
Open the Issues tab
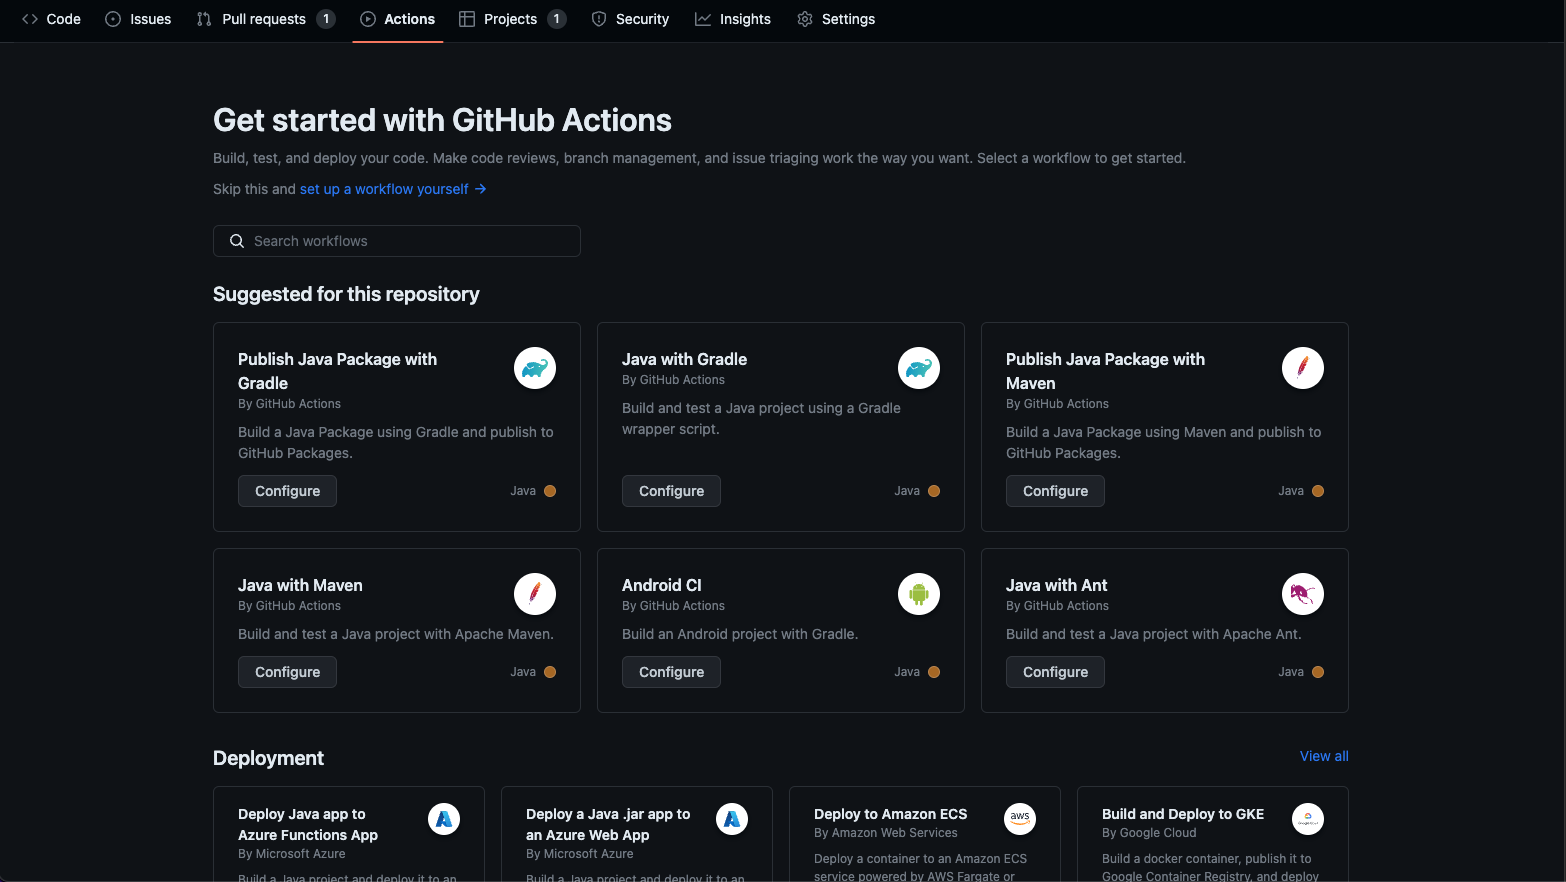(x=138, y=19)
